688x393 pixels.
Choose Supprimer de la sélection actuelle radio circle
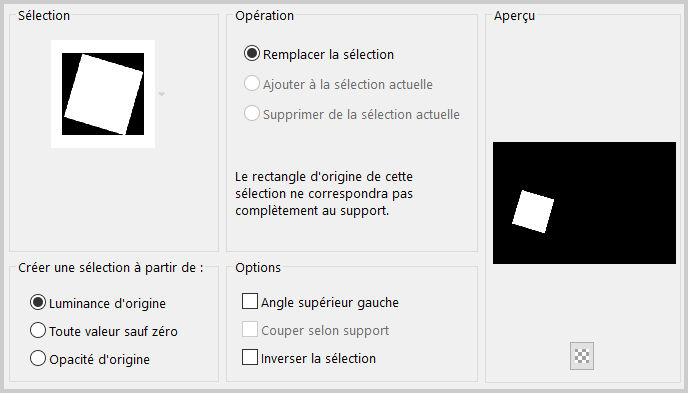252,113
